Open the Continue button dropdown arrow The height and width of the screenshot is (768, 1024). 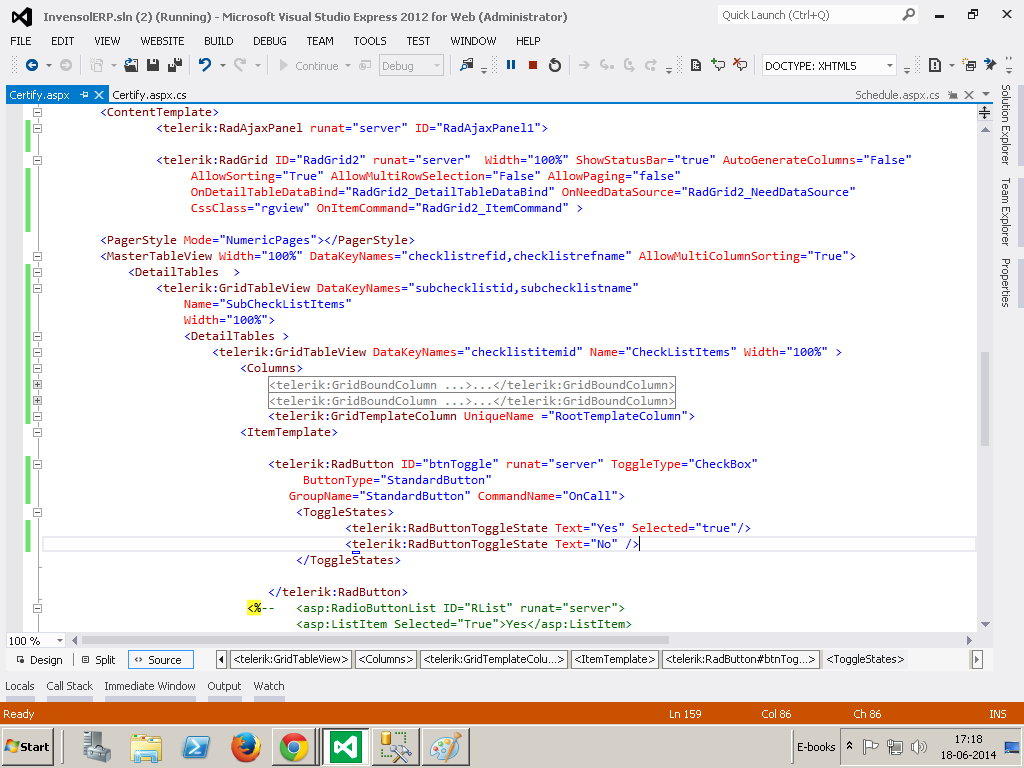[348, 66]
